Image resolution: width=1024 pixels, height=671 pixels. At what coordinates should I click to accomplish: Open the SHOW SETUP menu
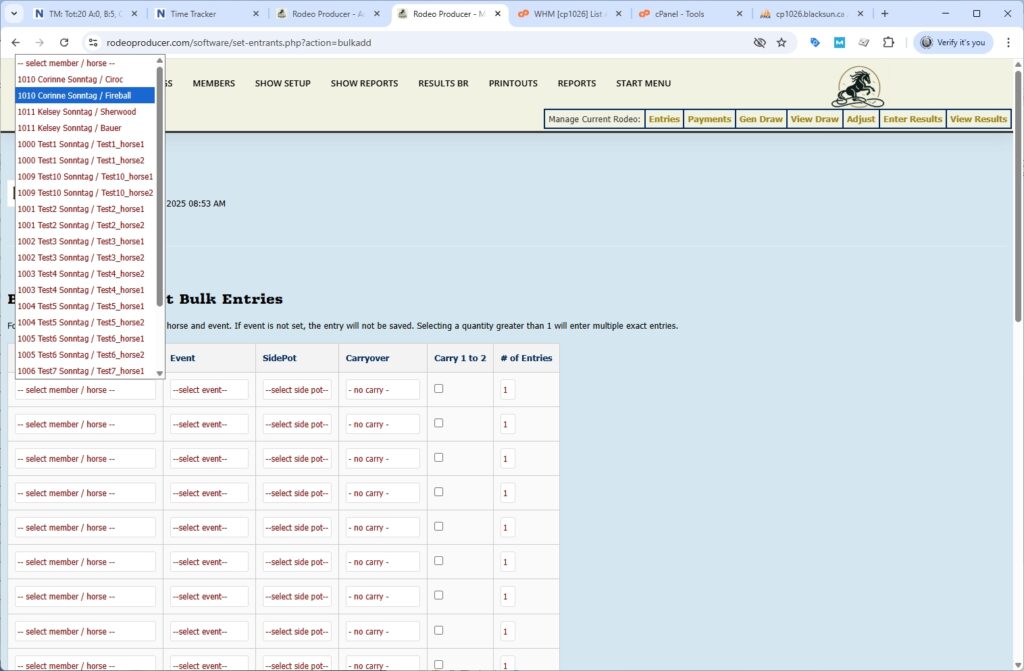(x=282, y=84)
